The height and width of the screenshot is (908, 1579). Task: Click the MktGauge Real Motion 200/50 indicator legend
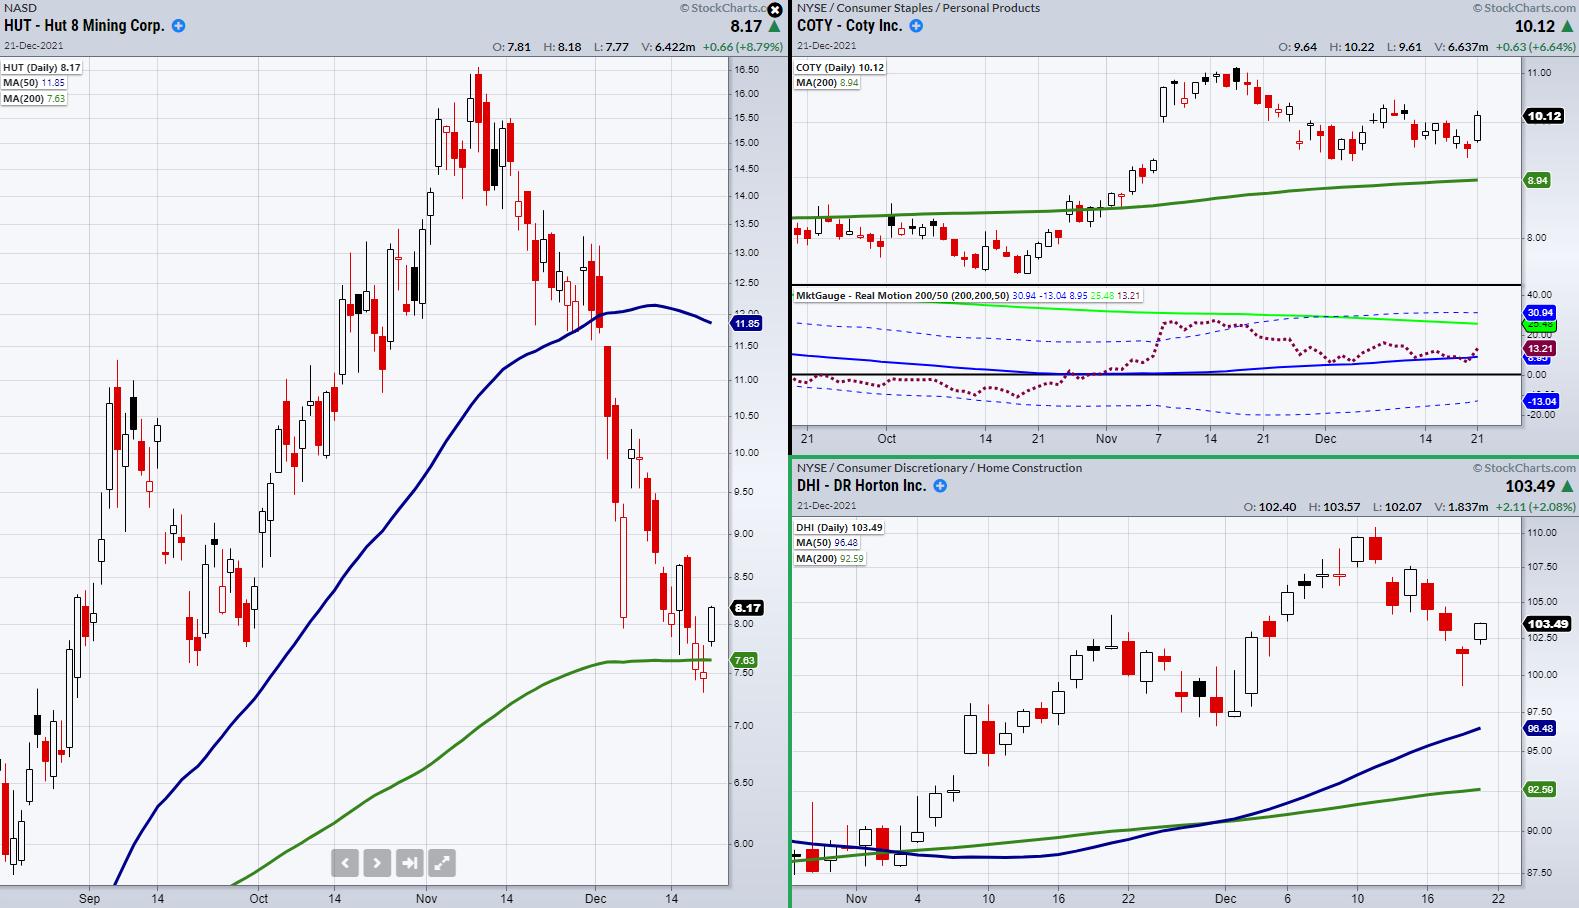coord(968,296)
